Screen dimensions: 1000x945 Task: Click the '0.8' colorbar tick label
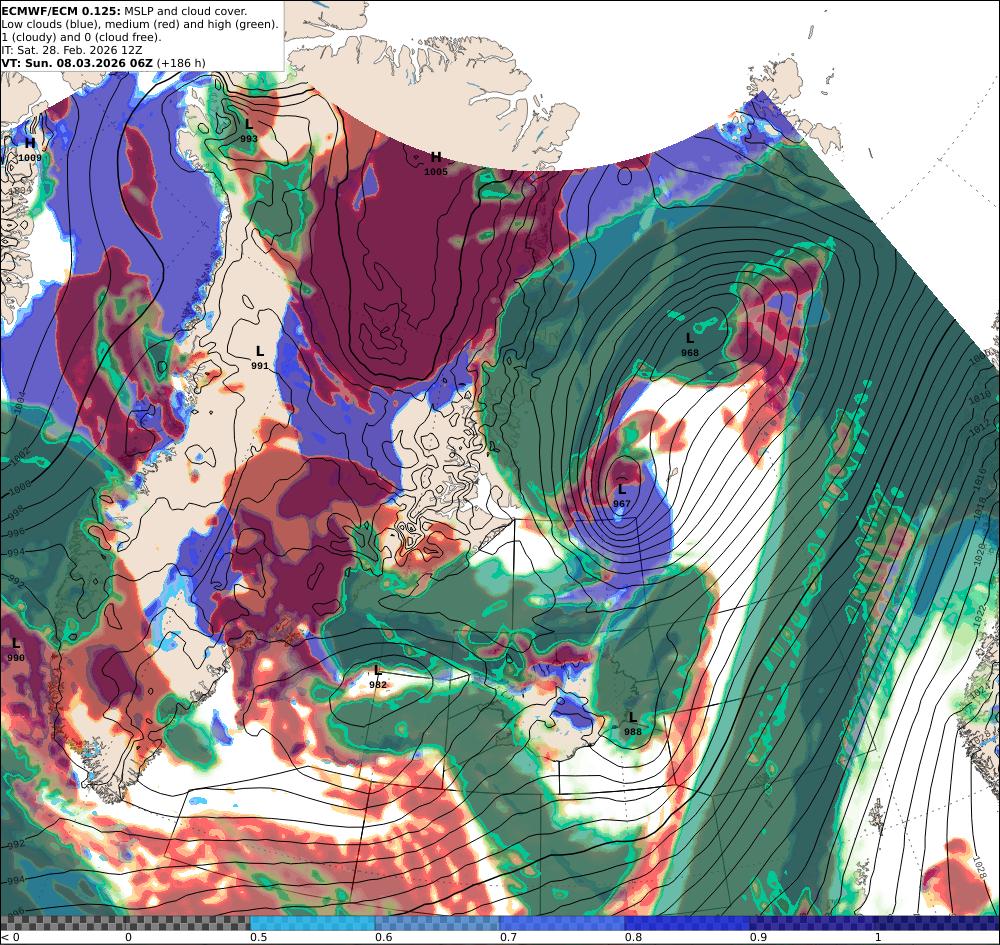(633, 937)
